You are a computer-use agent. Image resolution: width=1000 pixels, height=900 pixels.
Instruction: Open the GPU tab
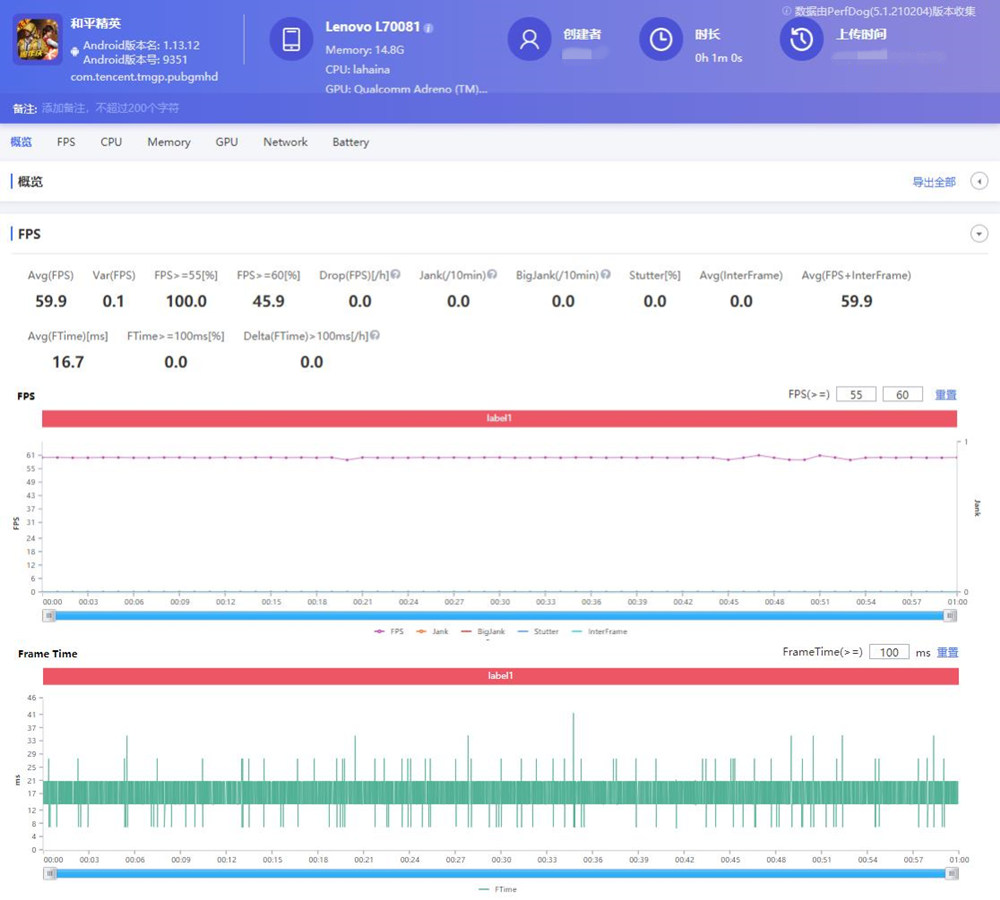(226, 142)
